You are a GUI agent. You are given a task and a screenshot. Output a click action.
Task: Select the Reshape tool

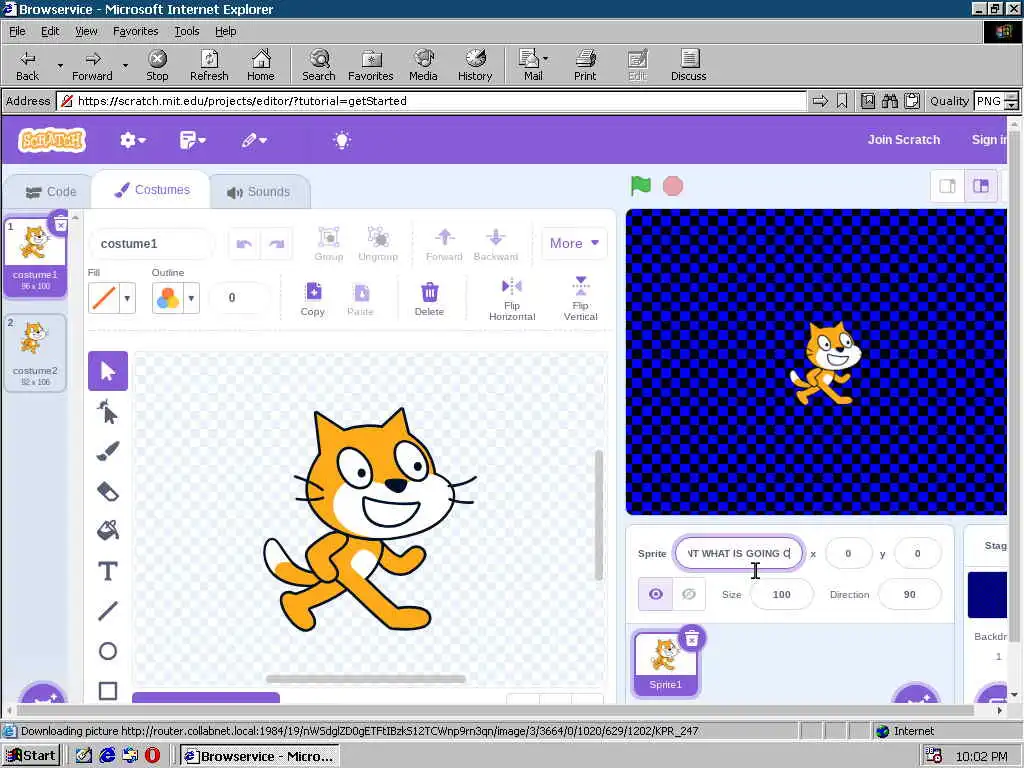[108, 412]
